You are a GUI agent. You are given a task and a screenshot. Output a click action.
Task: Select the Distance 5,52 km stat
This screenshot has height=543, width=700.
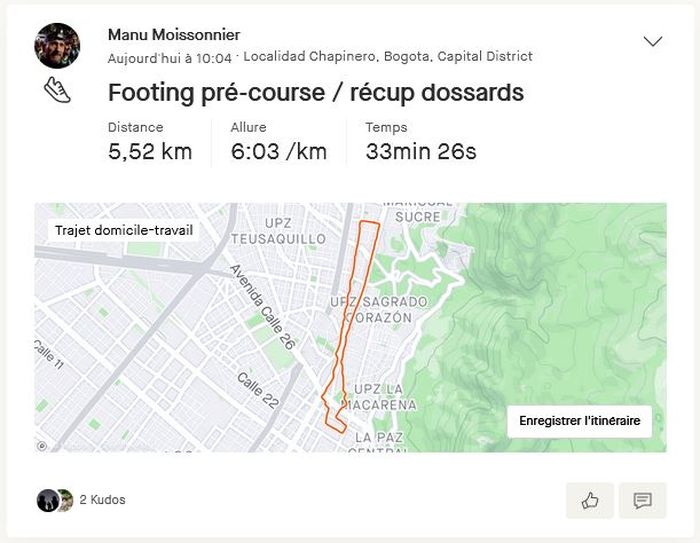pyautogui.click(x=150, y=142)
